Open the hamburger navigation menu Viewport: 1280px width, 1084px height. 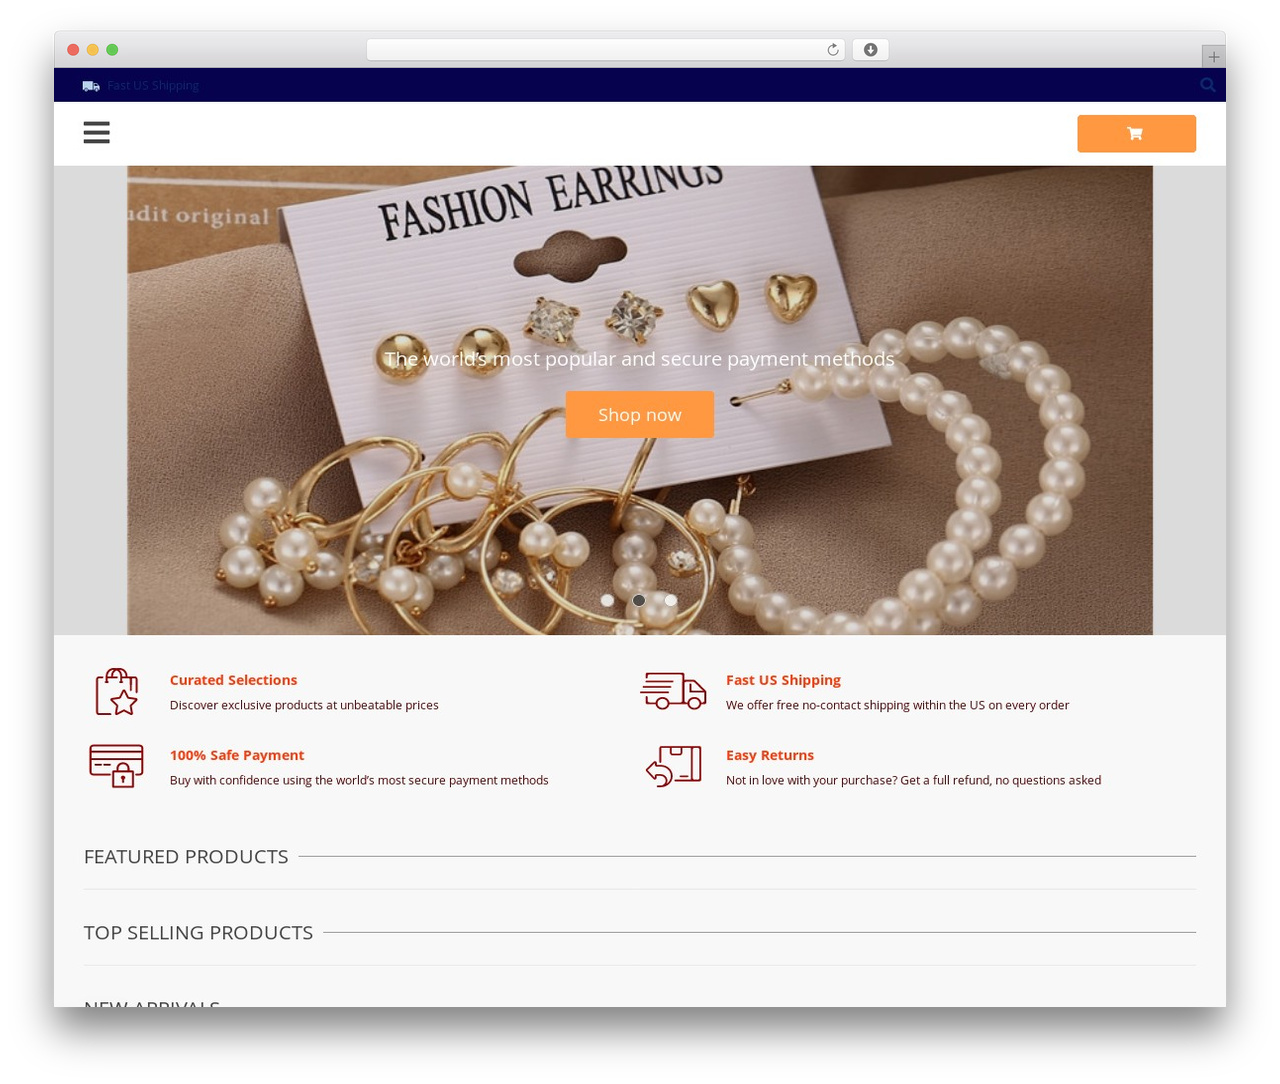(96, 133)
